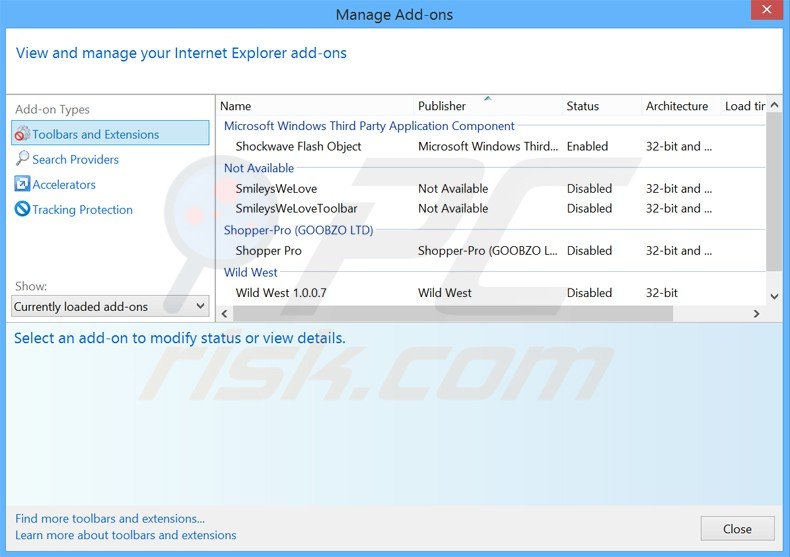Click the 32-bit architecture cell for Wild West
The height and width of the screenshot is (557, 790).
(x=662, y=293)
